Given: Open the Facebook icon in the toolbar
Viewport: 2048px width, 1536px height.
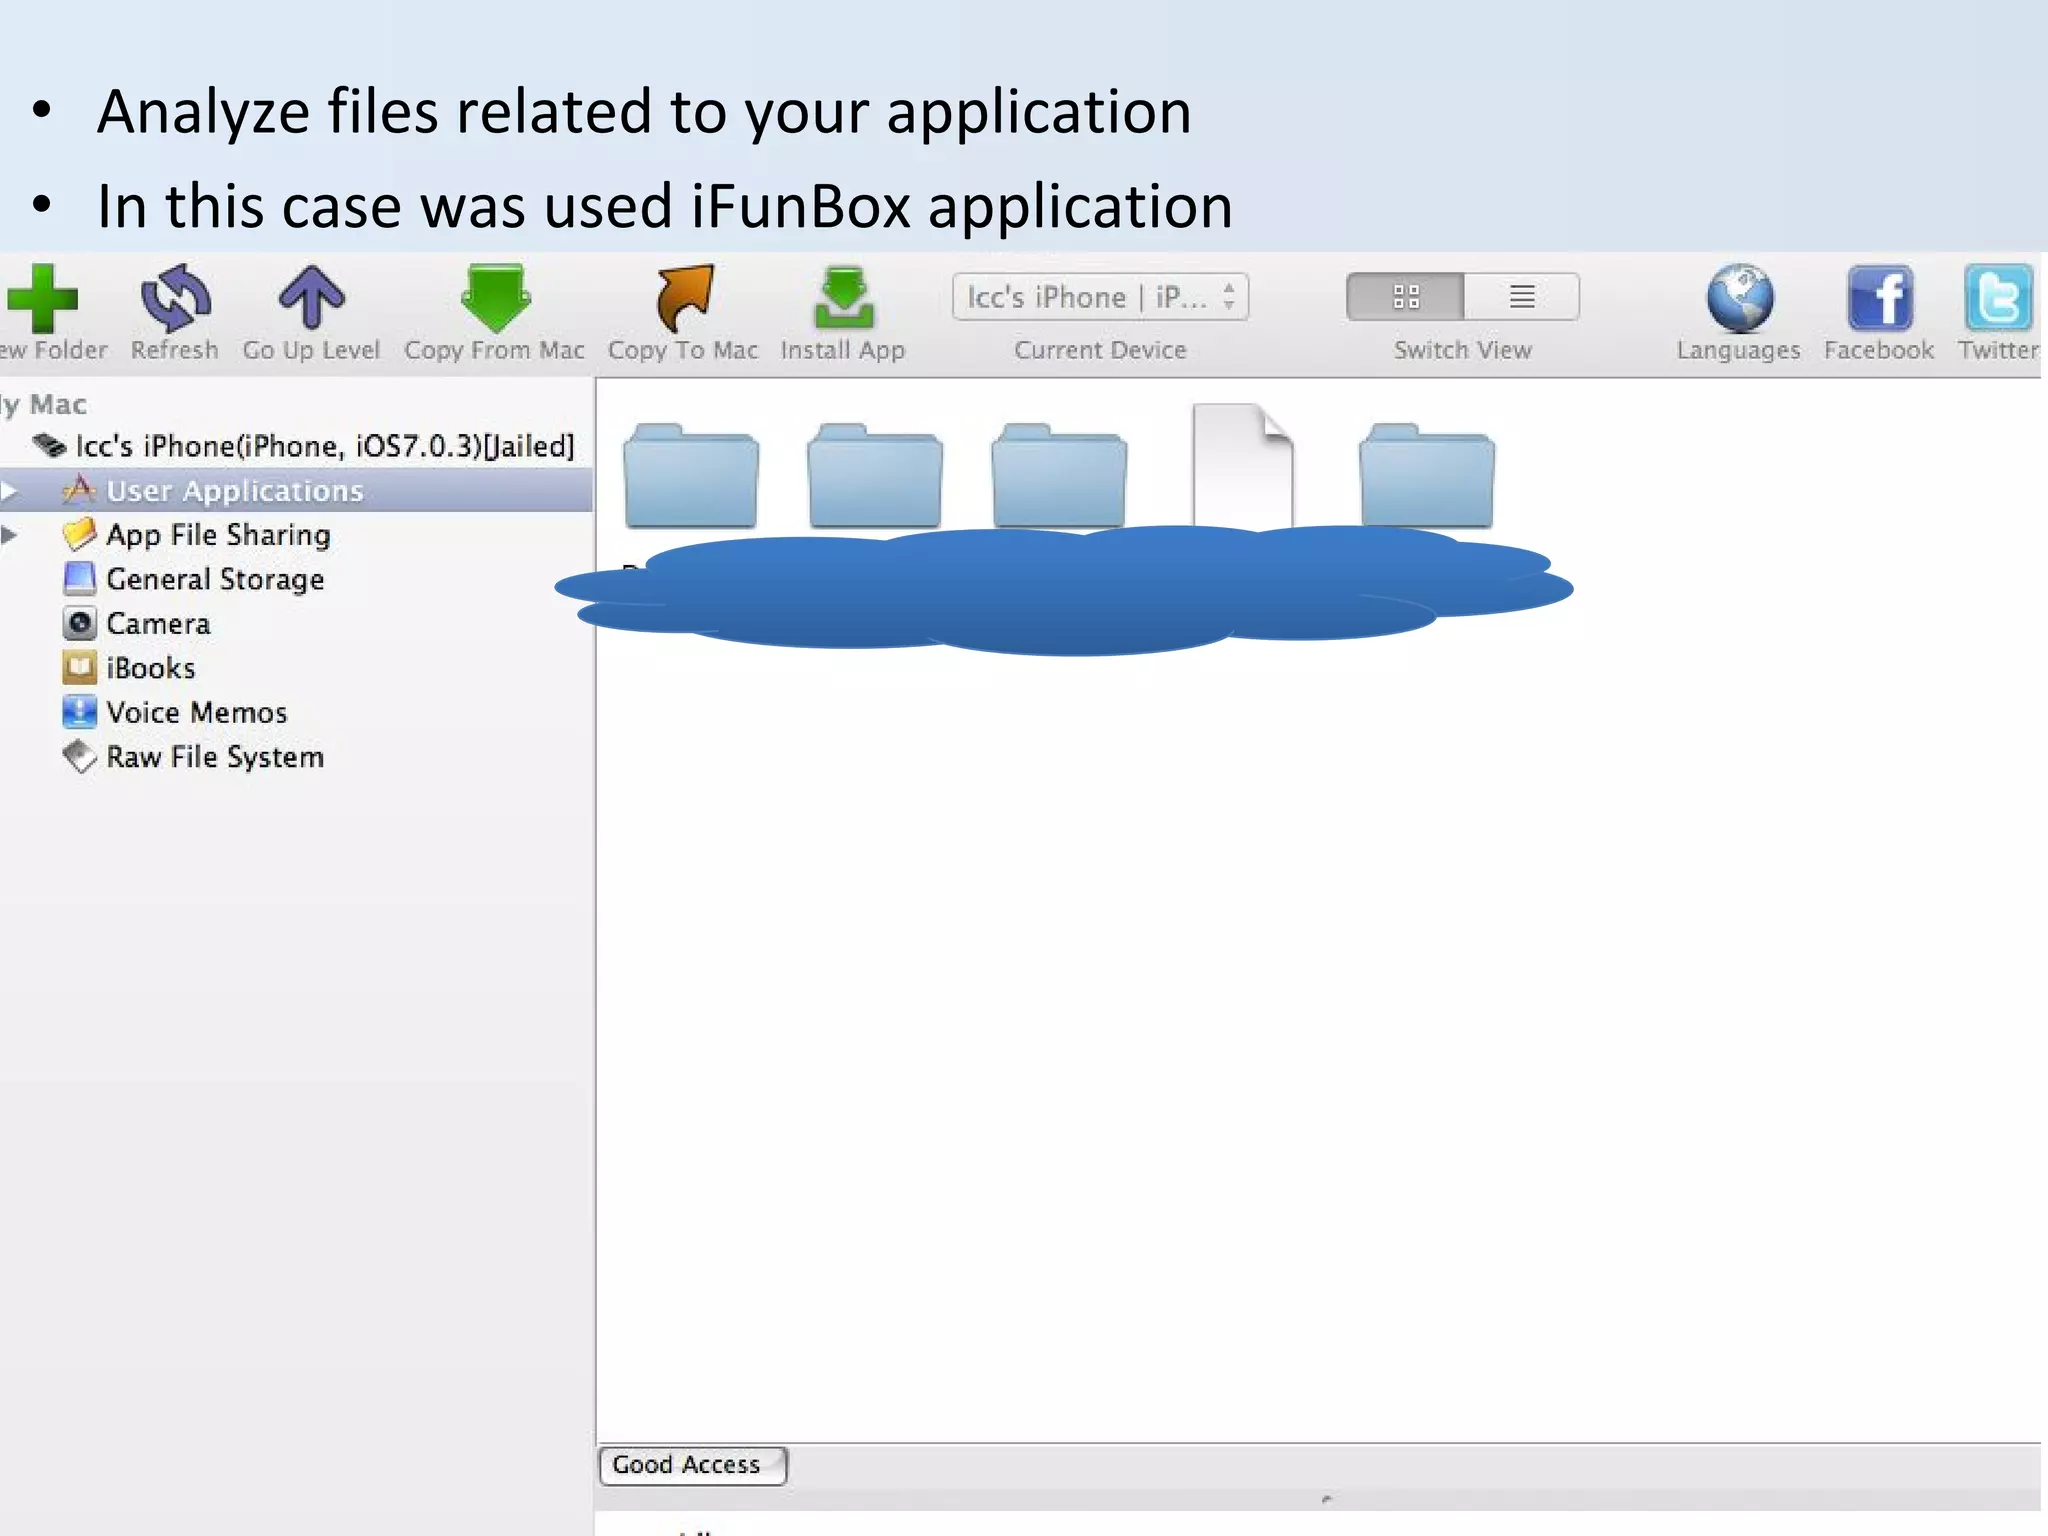Looking at the screenshot, I should pos(1879,298).
